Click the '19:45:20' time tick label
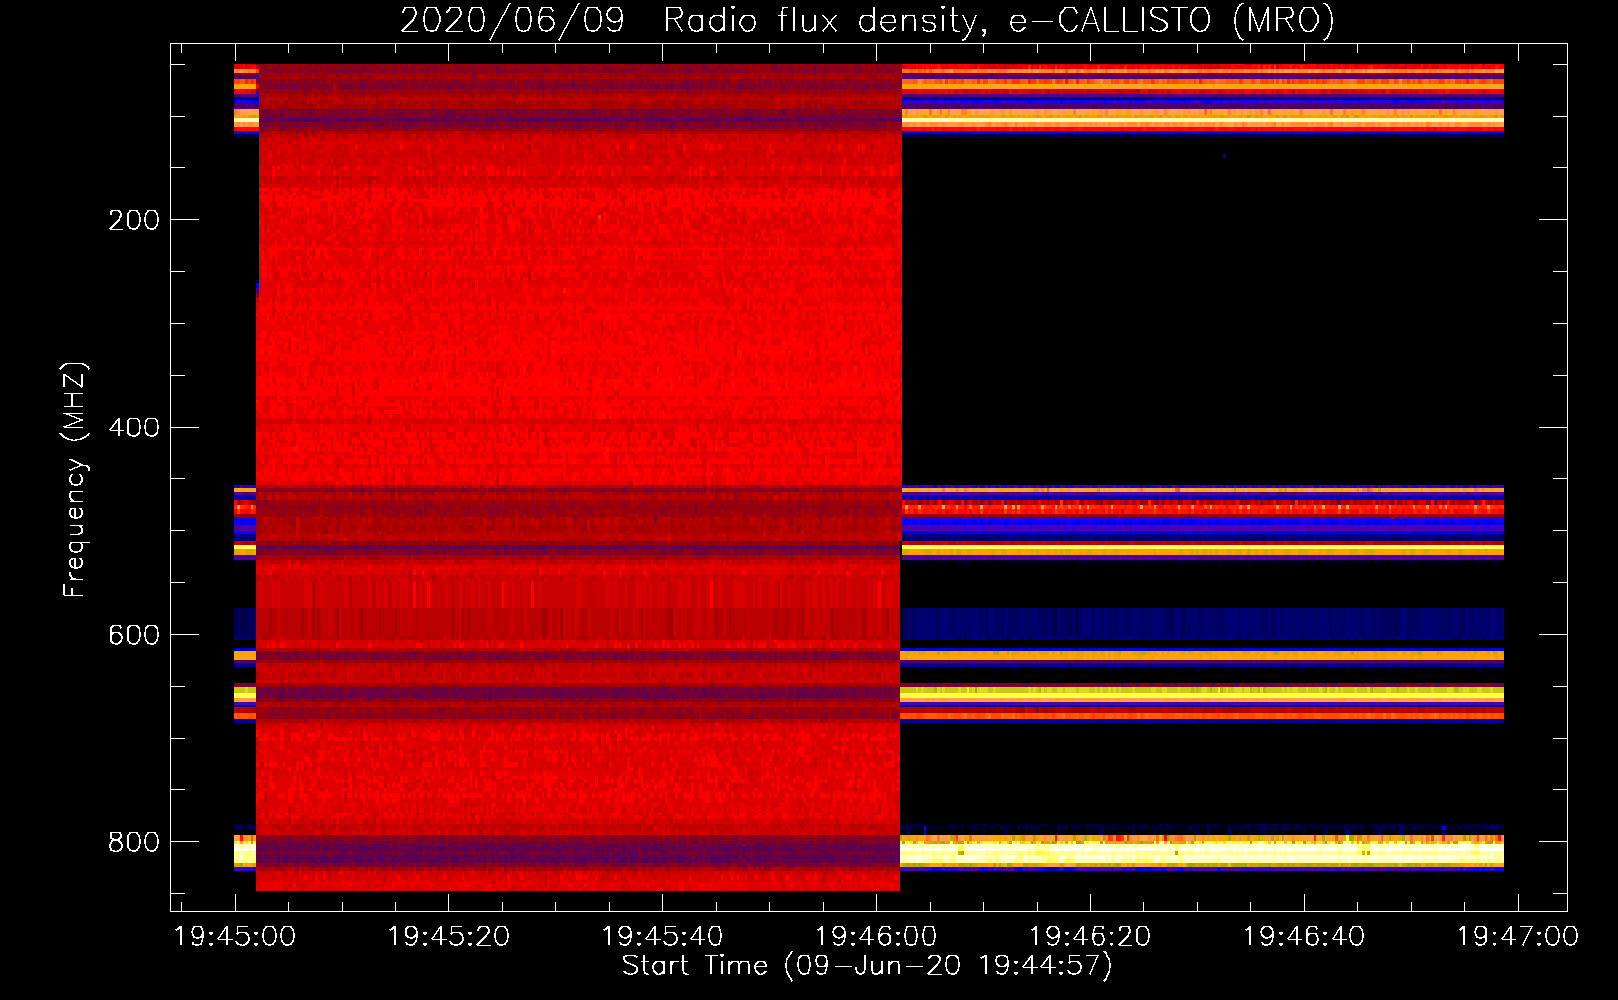The image size is (1618, 1000). (449, 937)
